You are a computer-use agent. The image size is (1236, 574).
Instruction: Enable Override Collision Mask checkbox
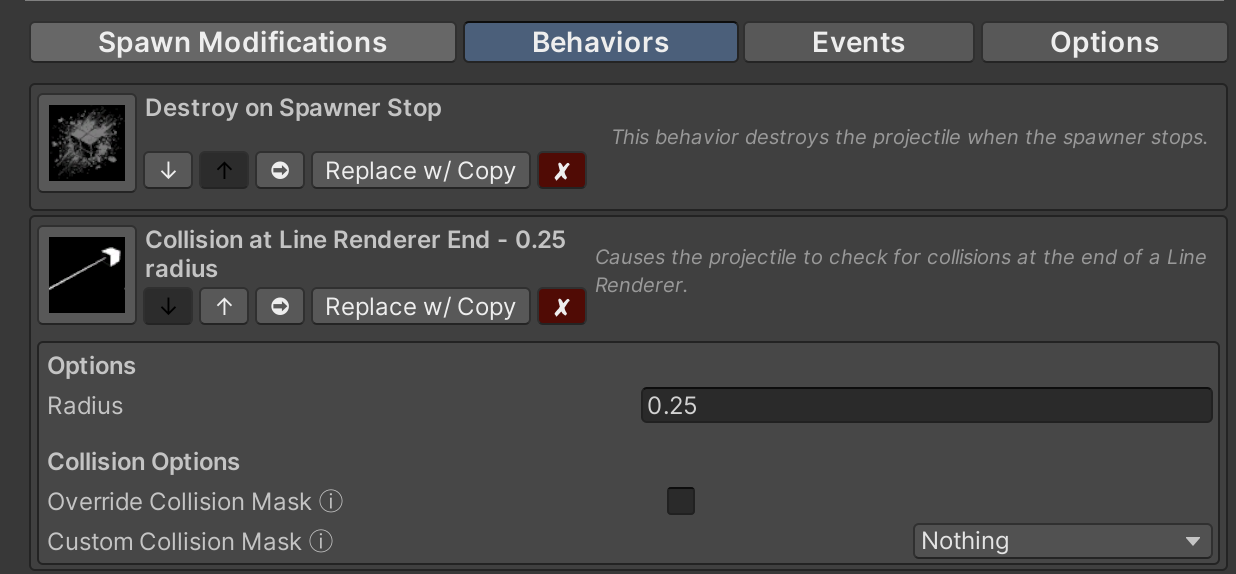[681, 501]
